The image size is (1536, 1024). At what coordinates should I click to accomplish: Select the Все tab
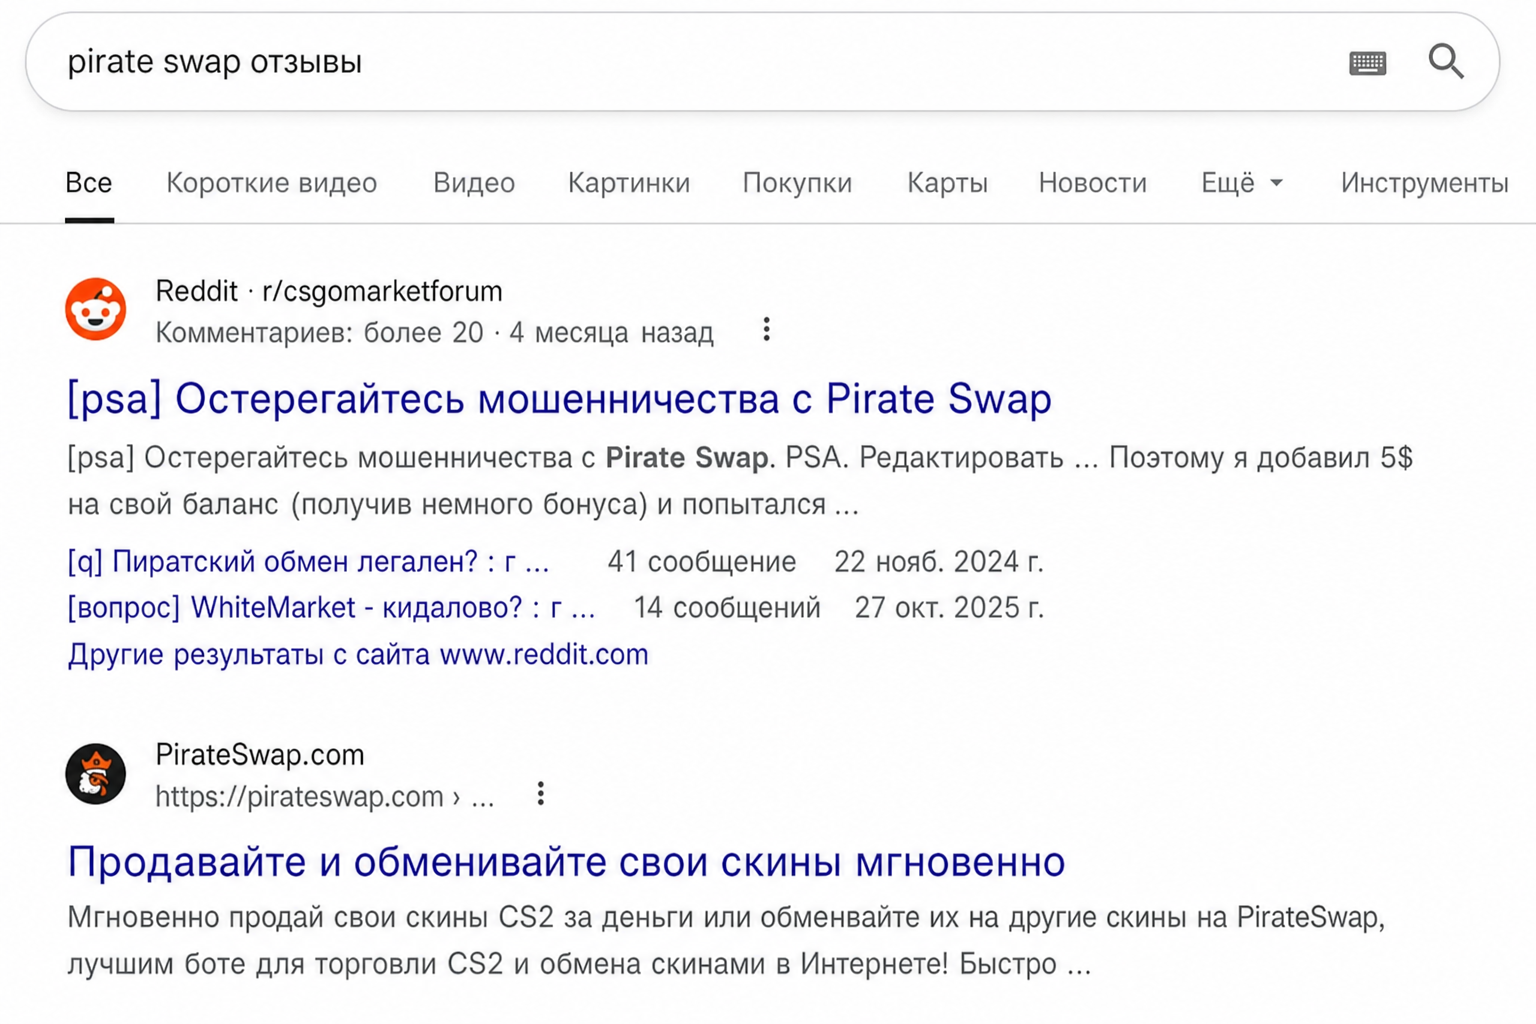click(x=89, y=183)
